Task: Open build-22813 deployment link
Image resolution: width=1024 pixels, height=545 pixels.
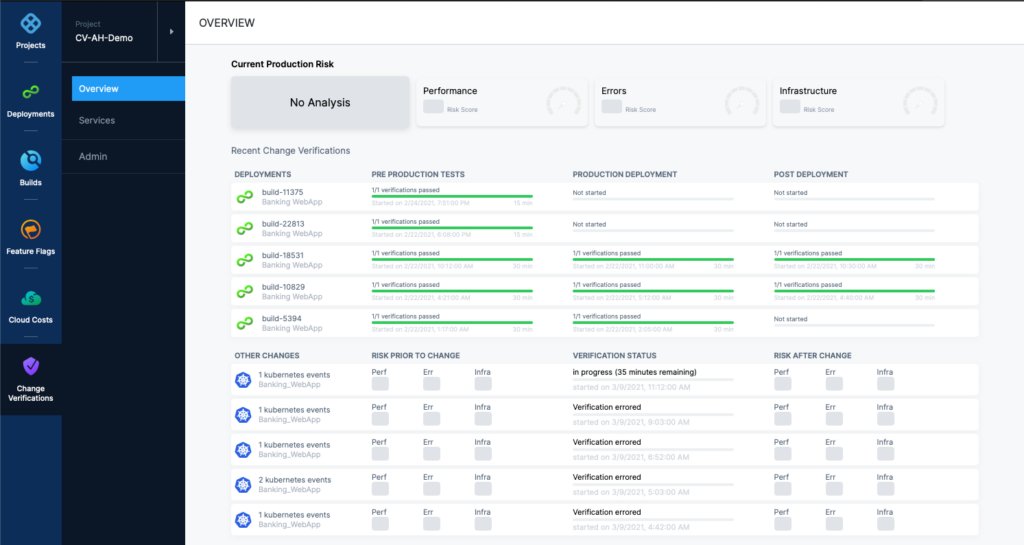Action: (x=282, y=224)
